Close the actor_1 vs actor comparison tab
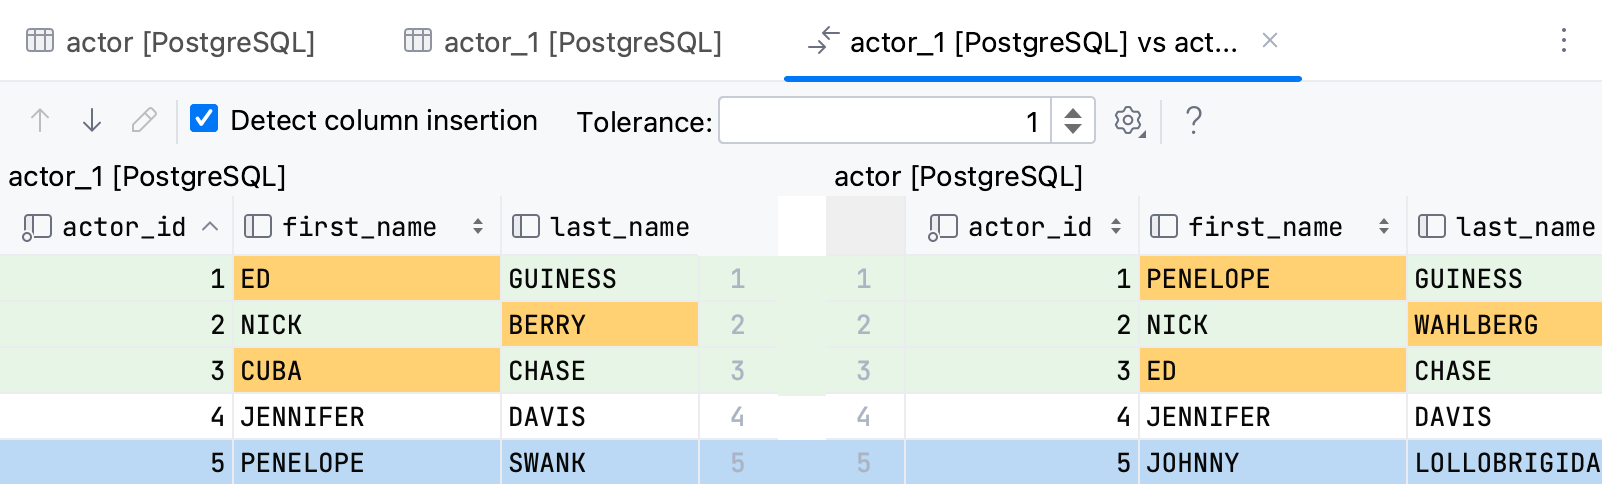This screenshot has width=1602, height=484. click(x=1270, y=40)
